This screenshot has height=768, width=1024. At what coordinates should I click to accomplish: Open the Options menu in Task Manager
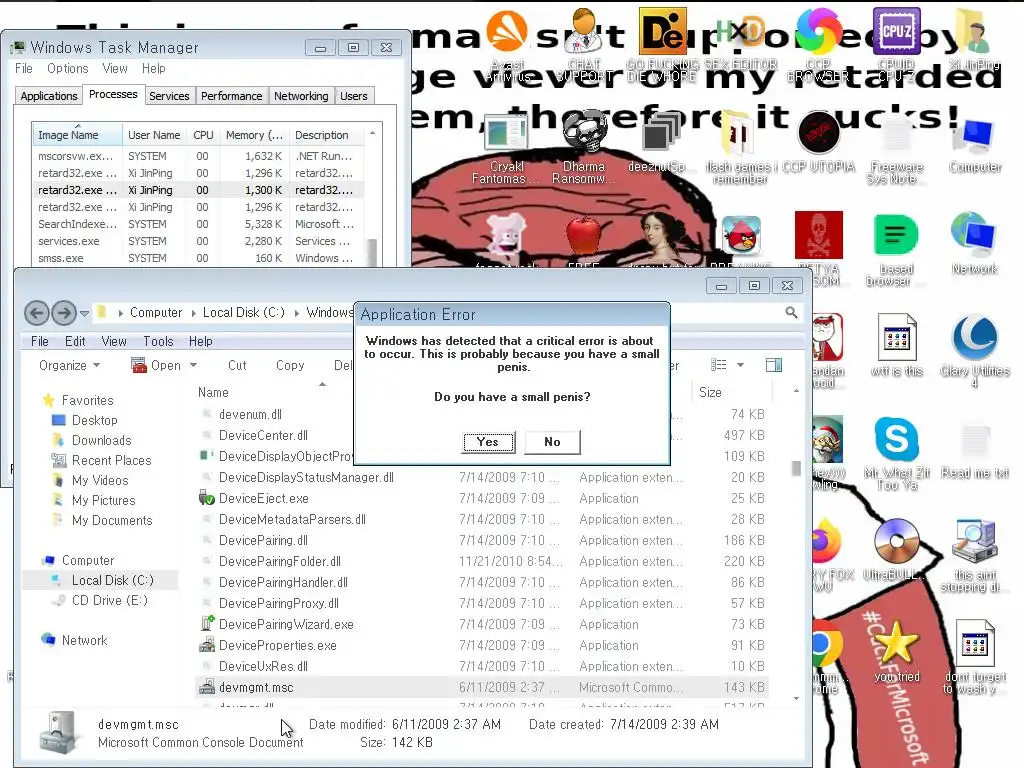tap(67, 69)
